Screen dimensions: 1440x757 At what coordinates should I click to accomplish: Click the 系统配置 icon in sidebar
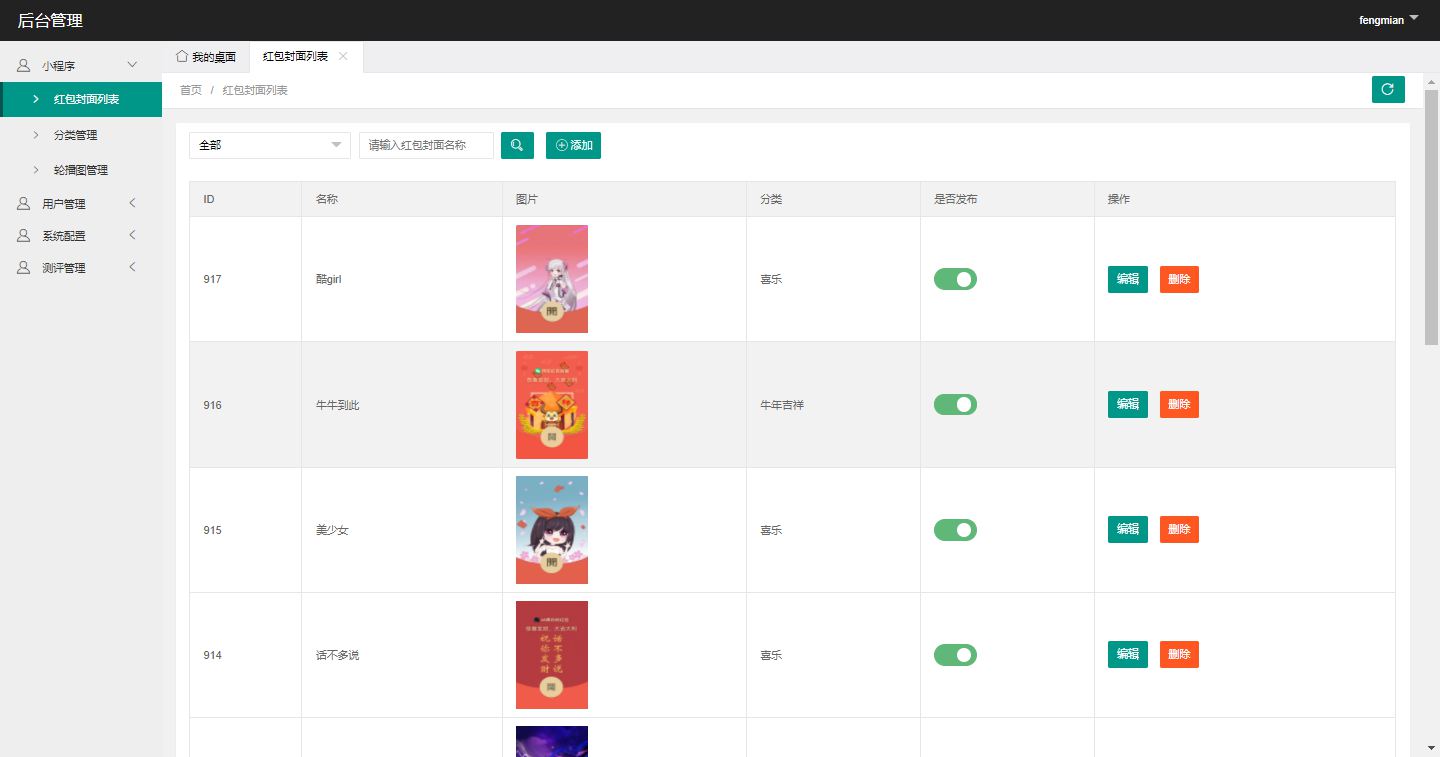point(22,235)
